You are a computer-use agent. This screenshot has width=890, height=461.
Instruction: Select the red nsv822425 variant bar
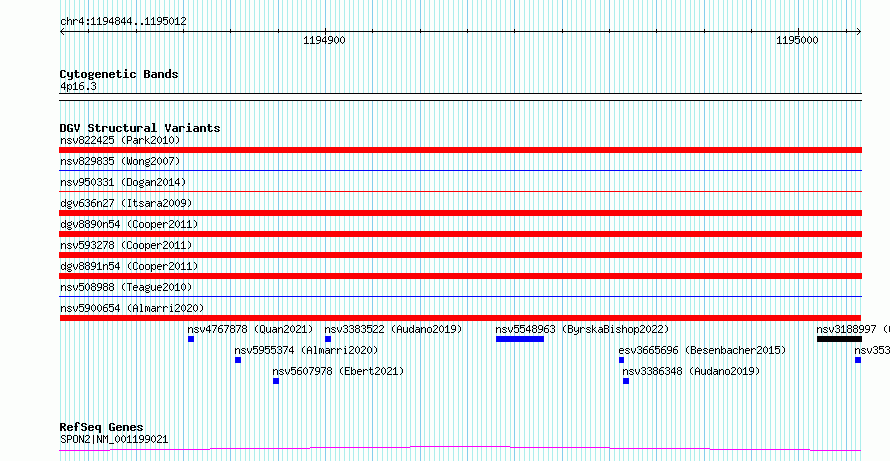tap(460, 150)
